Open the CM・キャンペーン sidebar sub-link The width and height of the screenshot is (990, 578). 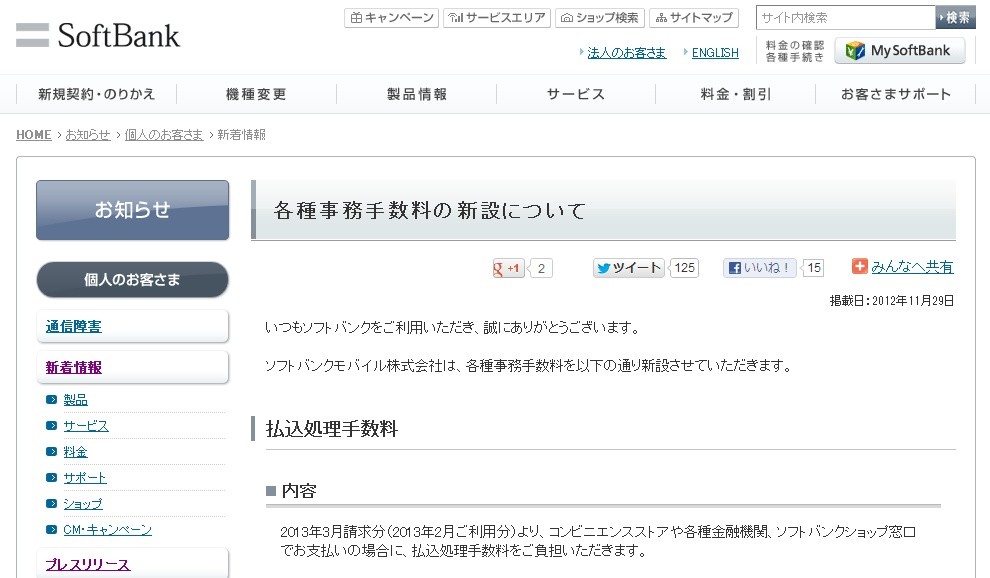tap(107, 529)
